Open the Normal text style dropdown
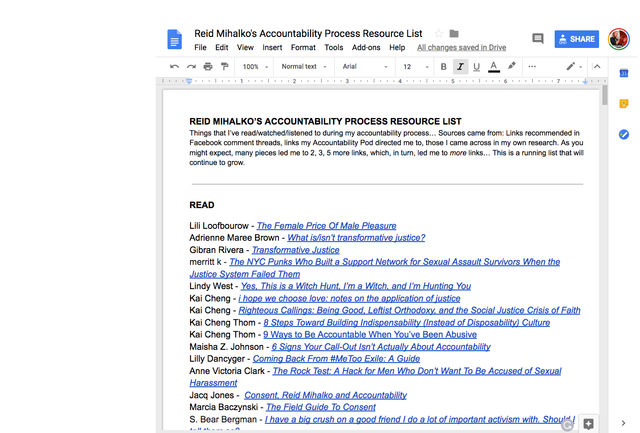 tap(304, 67)
